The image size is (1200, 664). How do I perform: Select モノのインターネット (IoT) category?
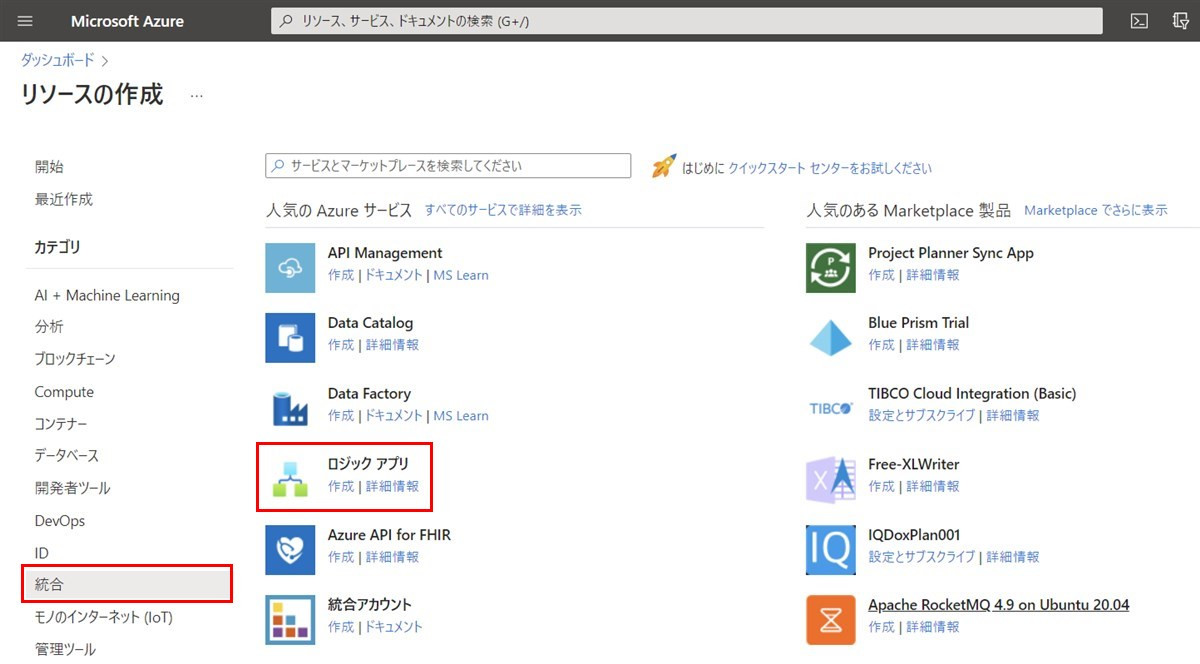[x=104, y=617]
